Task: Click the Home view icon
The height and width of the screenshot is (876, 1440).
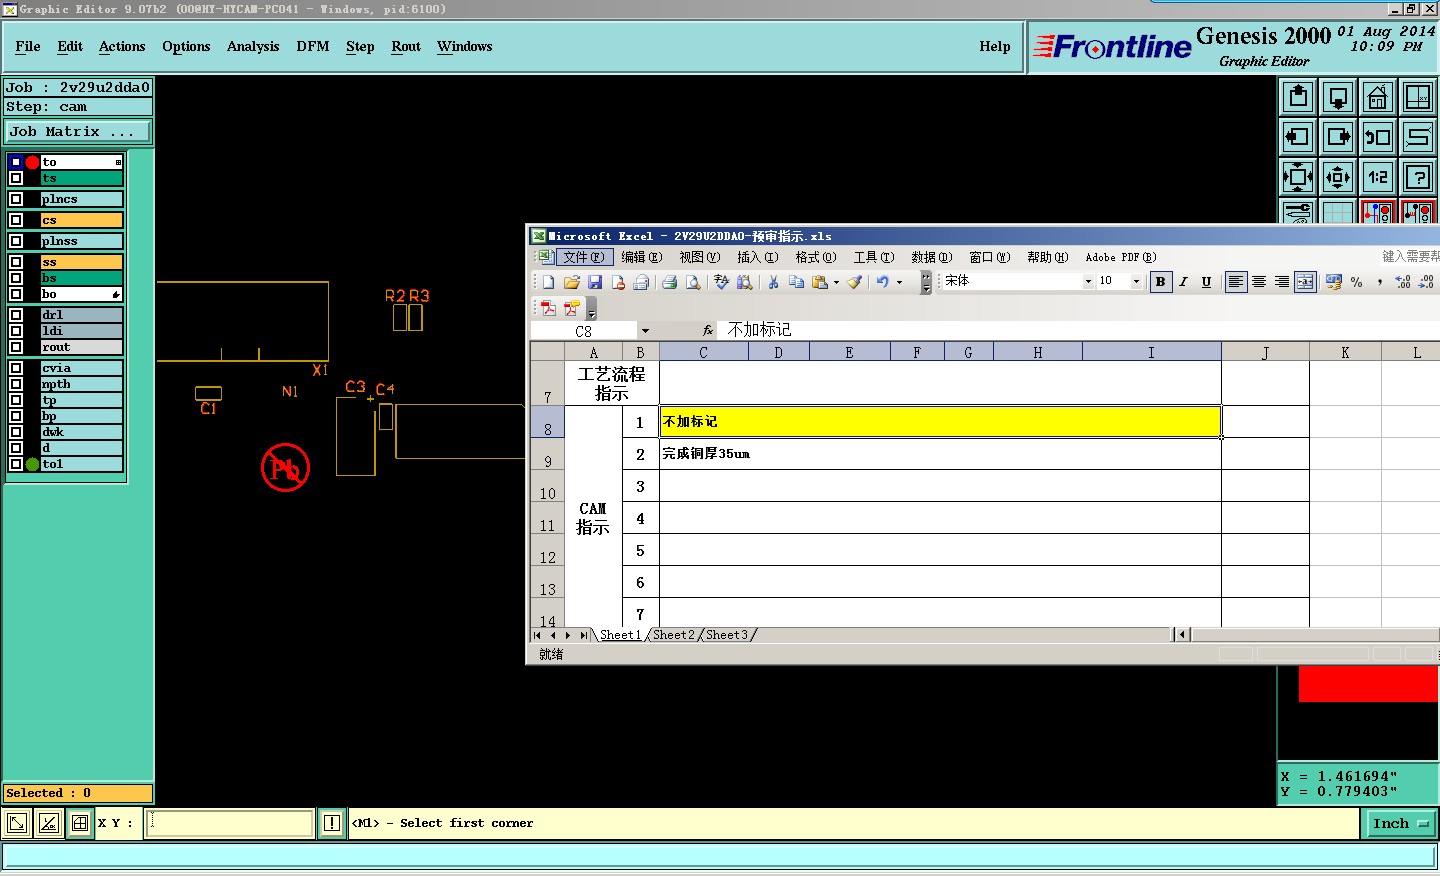Action: click(x=1378, y=97)
